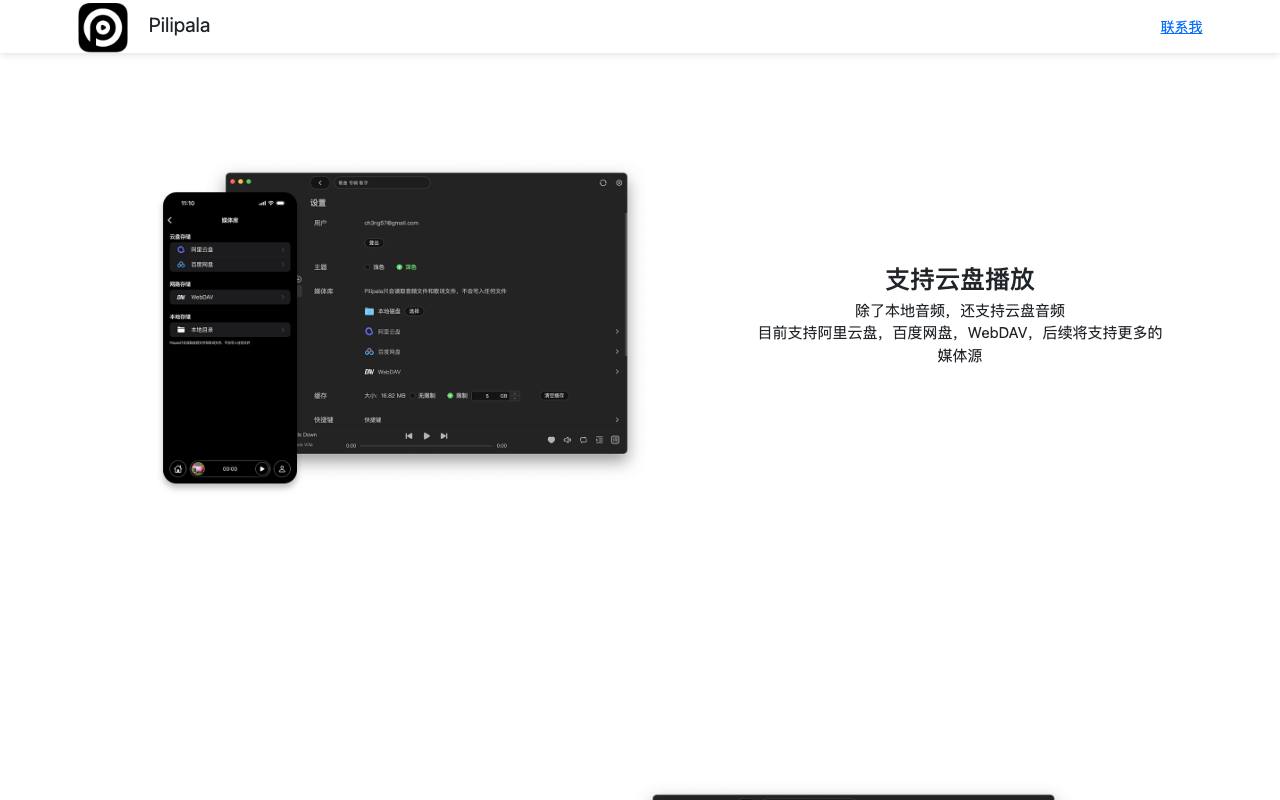Click the previous track button in desktop player

coord(408,436)
